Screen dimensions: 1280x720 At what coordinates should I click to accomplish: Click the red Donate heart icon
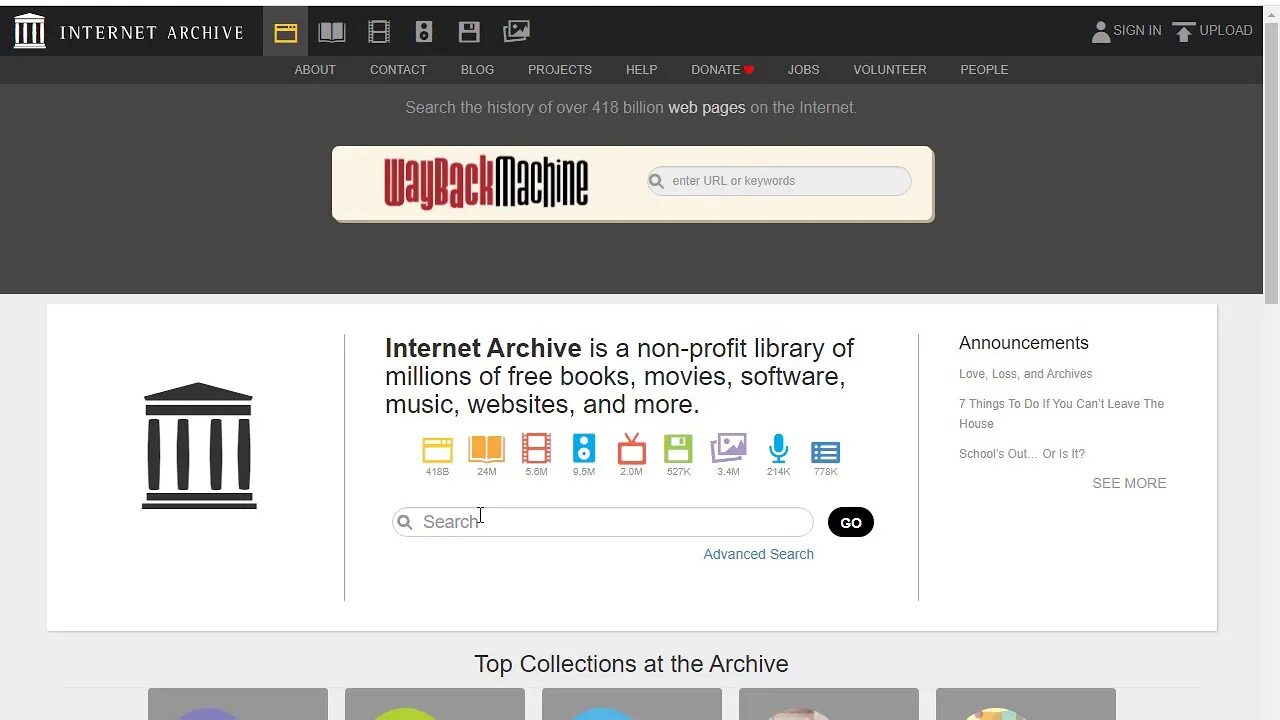(749, 70)
